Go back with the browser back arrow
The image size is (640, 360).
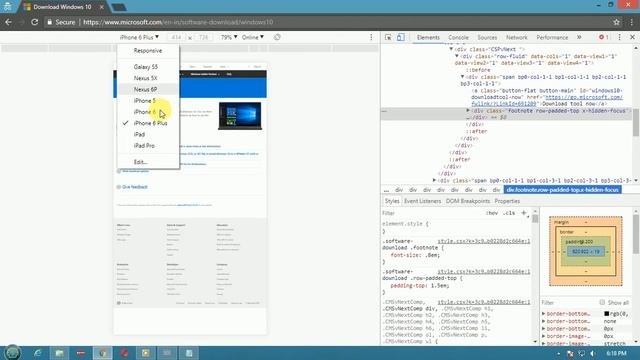(x=9, y=22)
